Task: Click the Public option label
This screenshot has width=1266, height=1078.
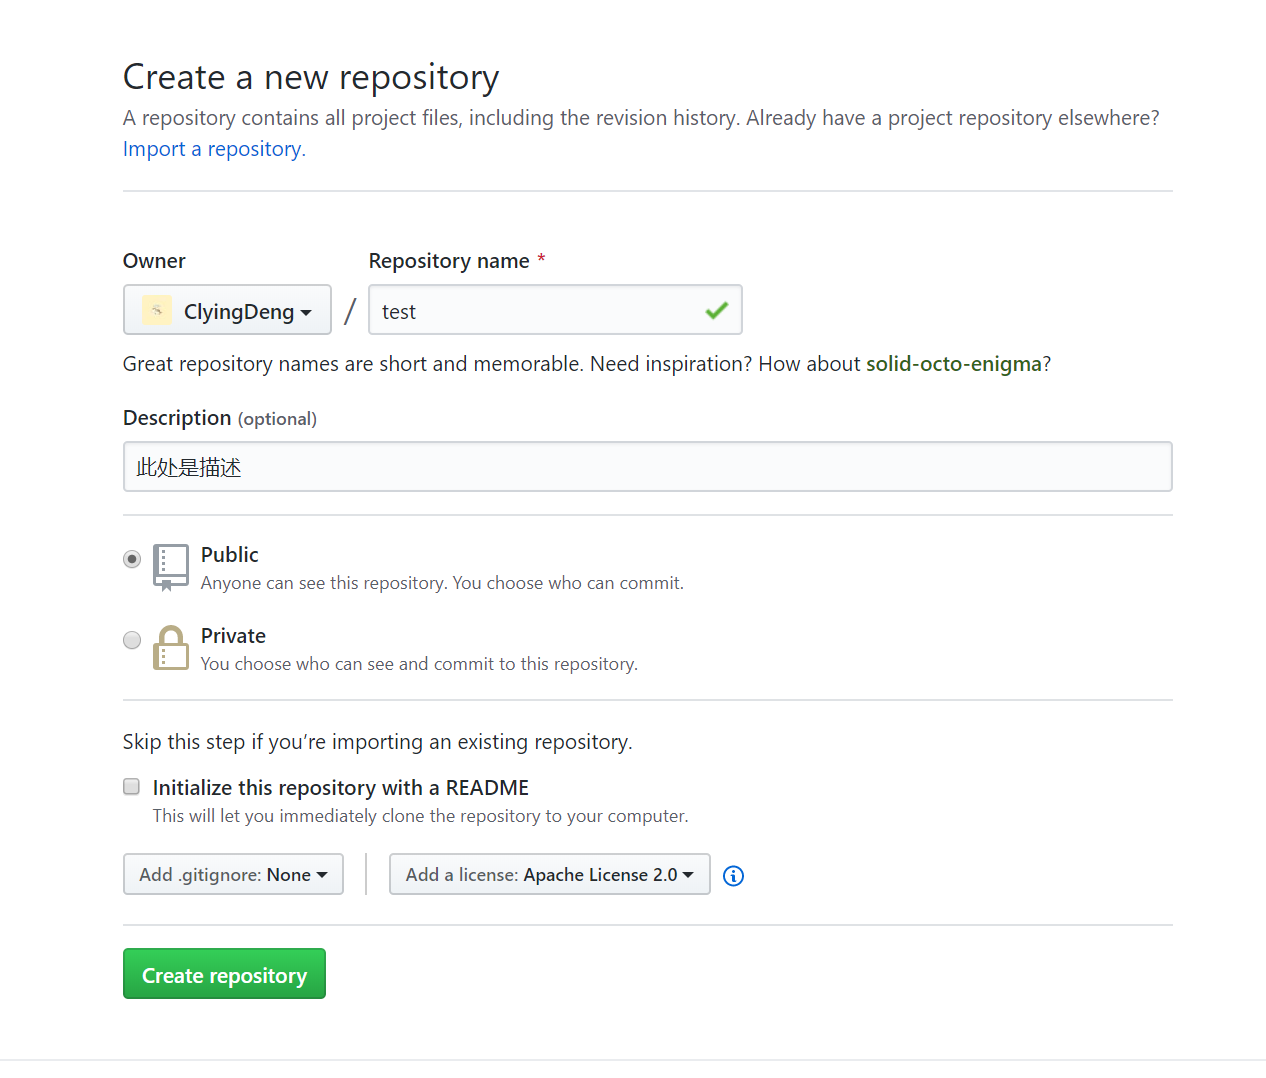Action: point(230,555)
